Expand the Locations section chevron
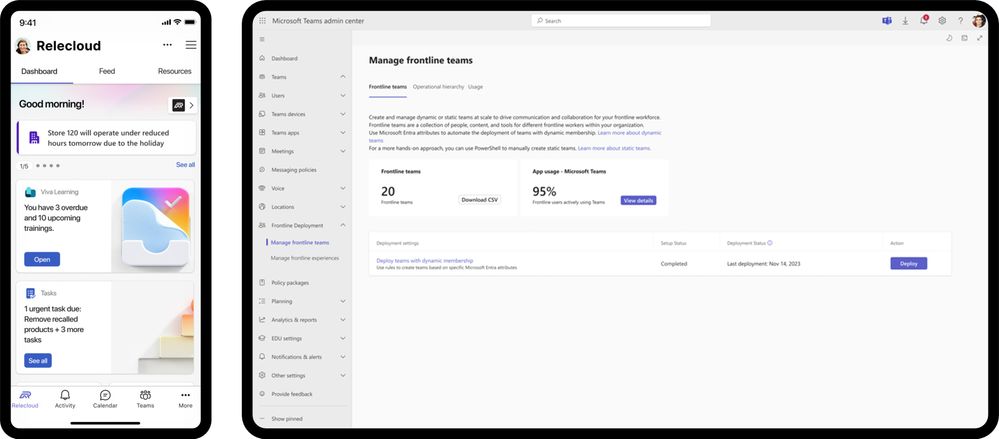This screenshot has width=999, height=439. pyautogui.click(x=343, y=207)
